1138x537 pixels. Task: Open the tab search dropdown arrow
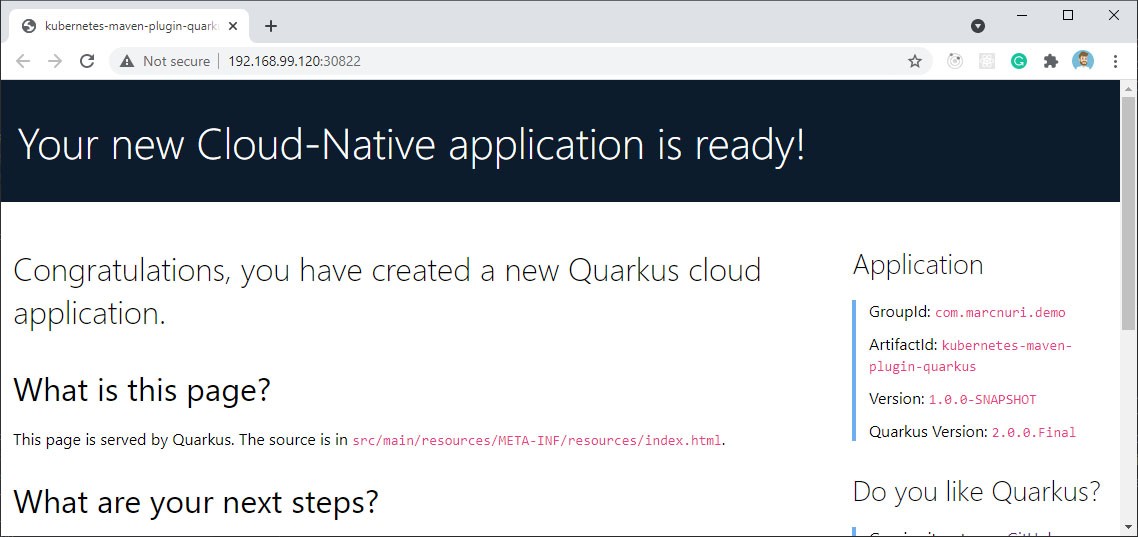(x=978, y=26)
